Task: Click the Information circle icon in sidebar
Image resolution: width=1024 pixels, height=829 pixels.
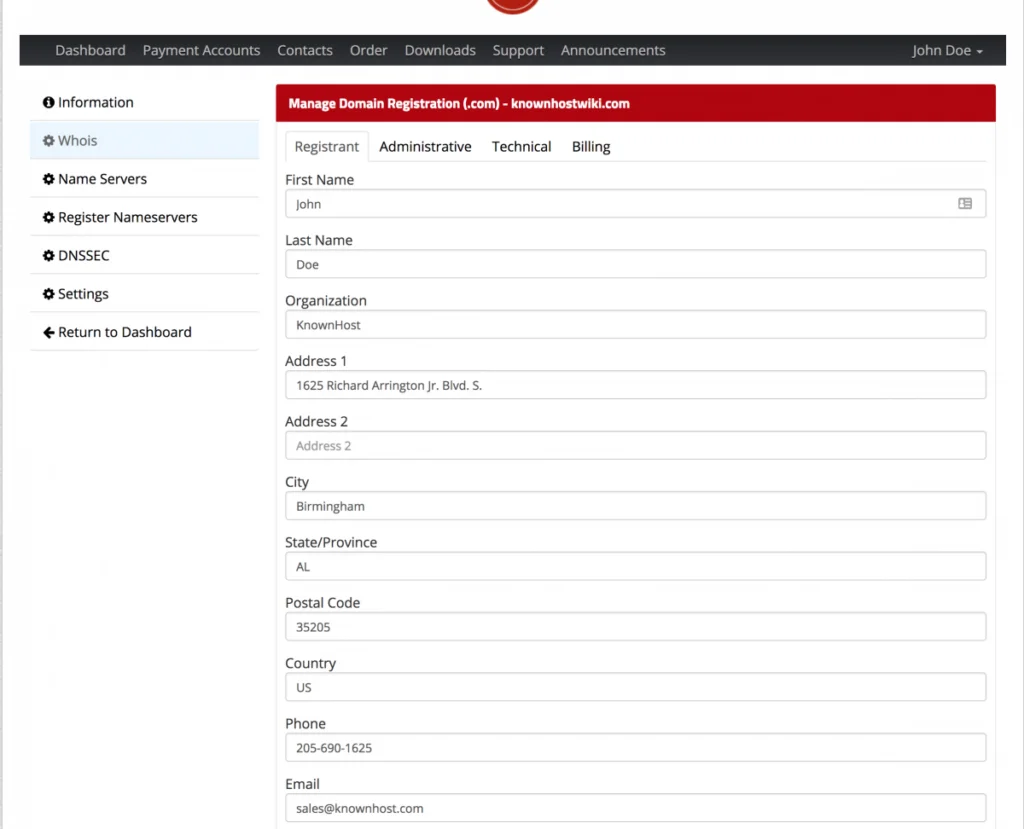Action: (x=48, y=103)
